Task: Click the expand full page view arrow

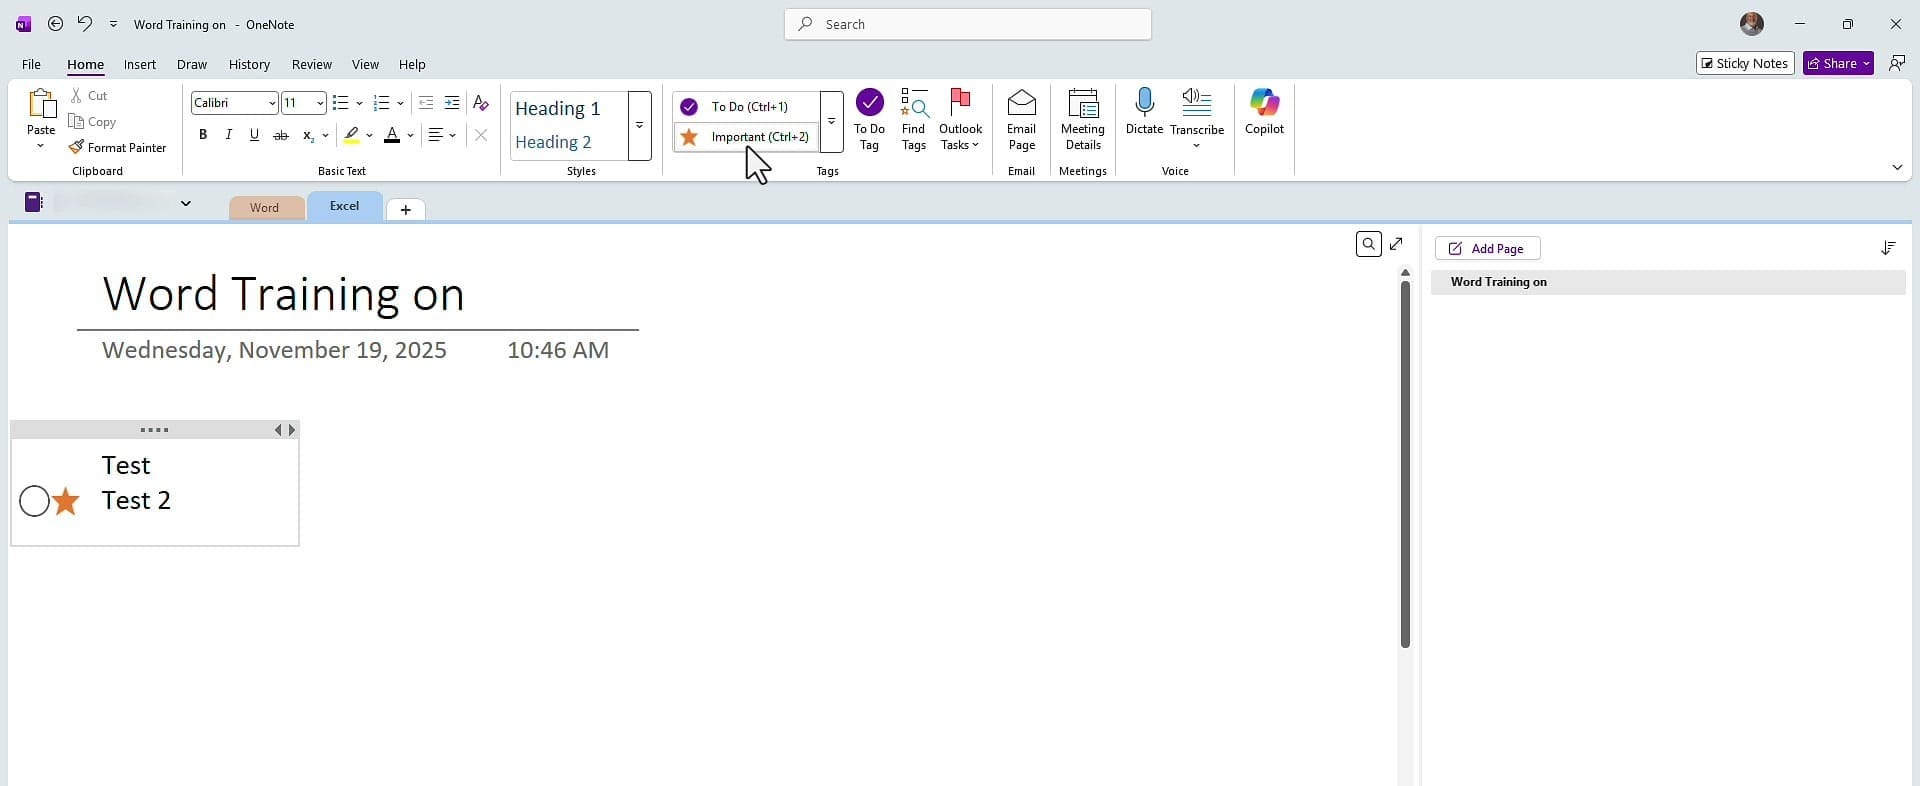Action: 1396,243
